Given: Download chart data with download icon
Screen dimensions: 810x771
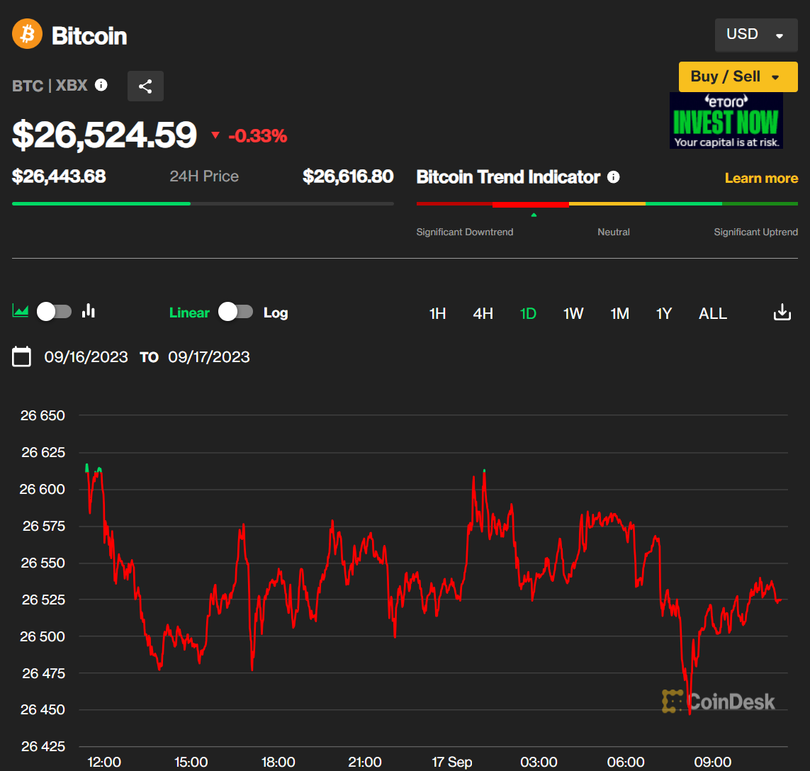Looking at the screenshot, I should 782,313.
